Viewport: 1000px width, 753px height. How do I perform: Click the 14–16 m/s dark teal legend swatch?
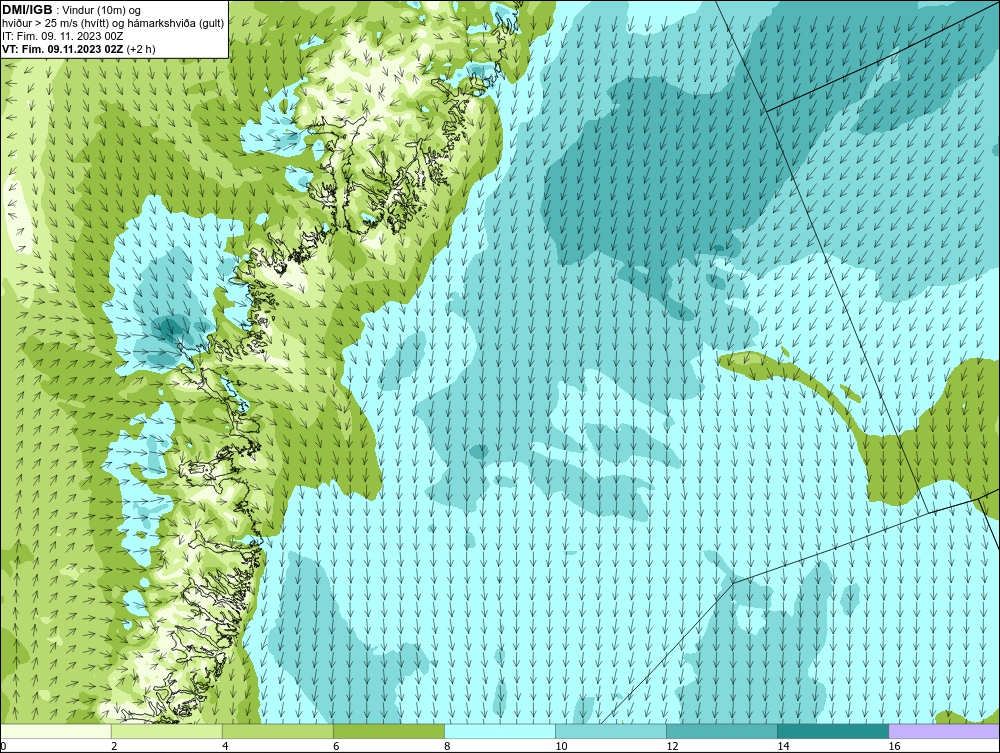pos(833,731)
